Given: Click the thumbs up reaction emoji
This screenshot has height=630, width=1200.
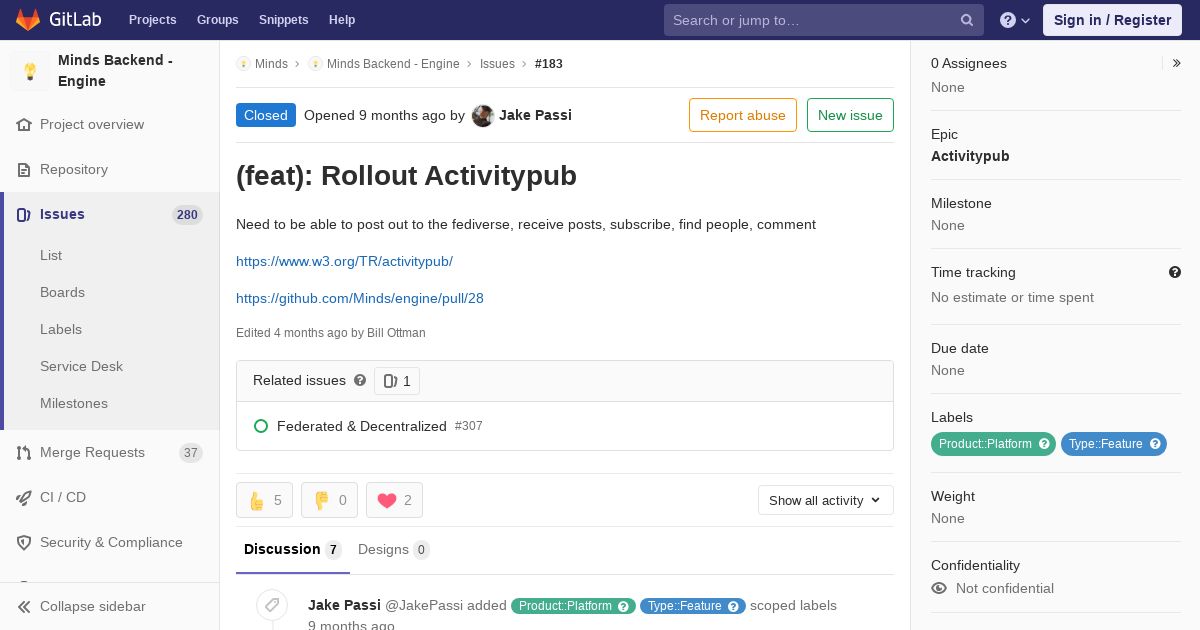Looking at the screenshot, I should [257, 501].
